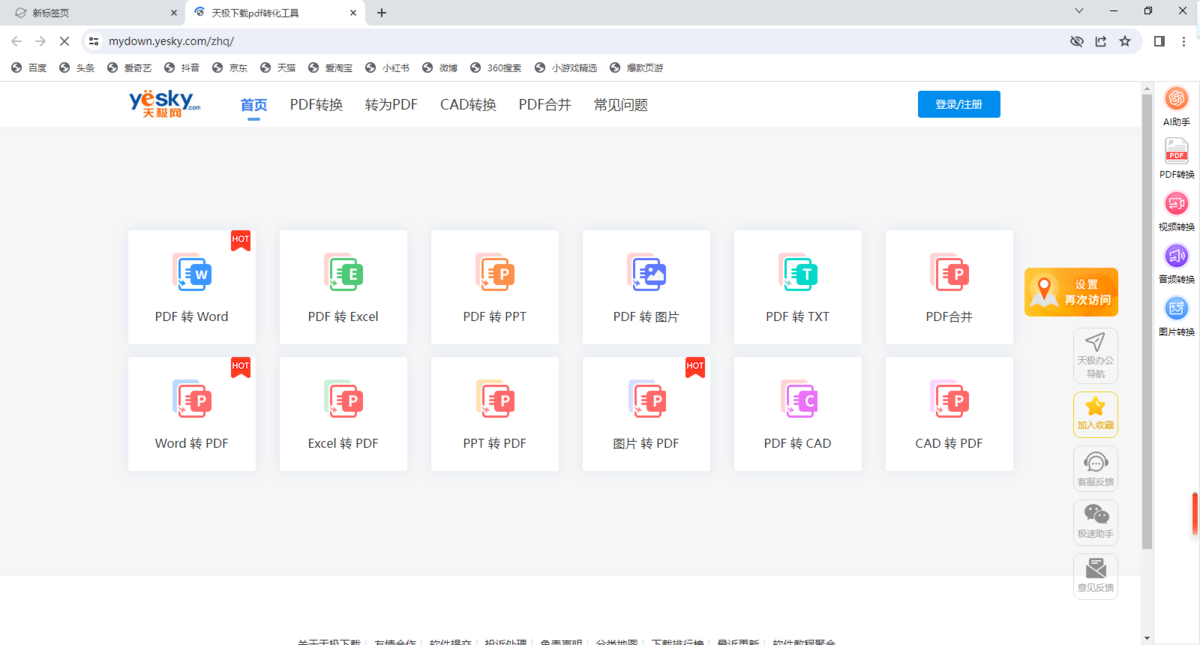
Task: Open AI助手 in the browser sidebar
Action: pyautogui.click(x=1176, y=98)
